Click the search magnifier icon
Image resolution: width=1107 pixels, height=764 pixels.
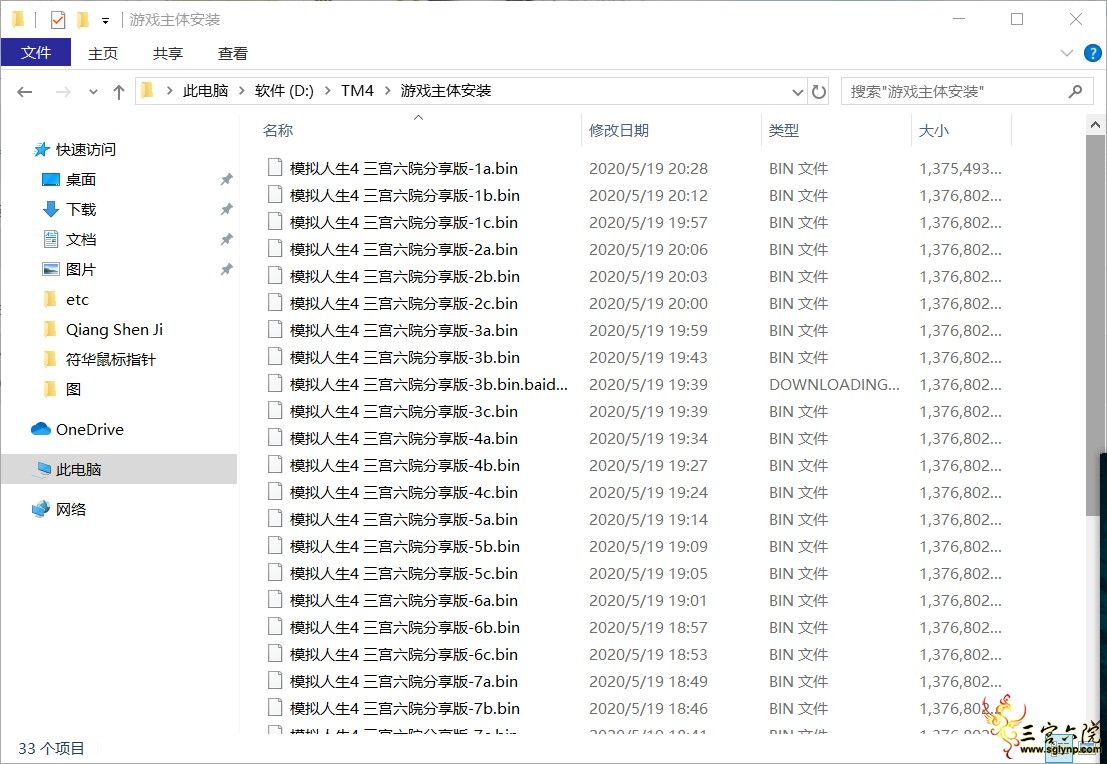(x=1075, y=91)
